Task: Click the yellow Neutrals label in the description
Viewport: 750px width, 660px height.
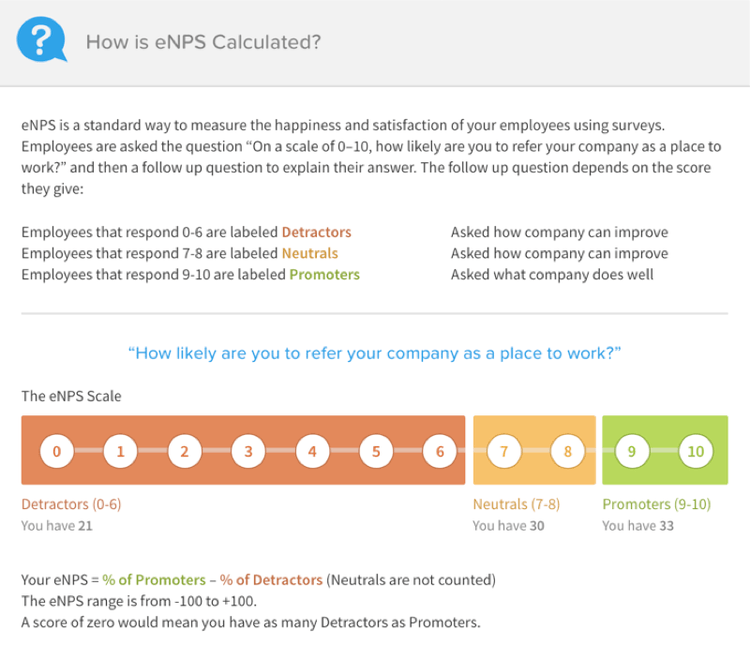Action: [x=310, y=253]
